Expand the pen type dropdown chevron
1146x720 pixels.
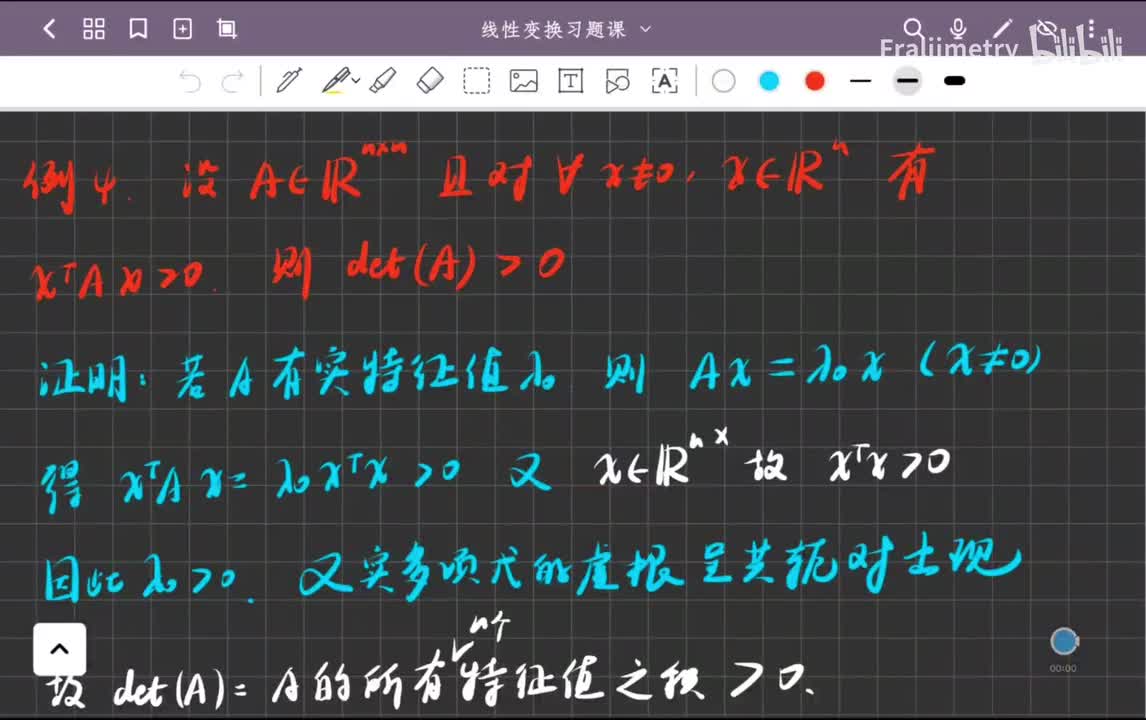coord(356,80)
